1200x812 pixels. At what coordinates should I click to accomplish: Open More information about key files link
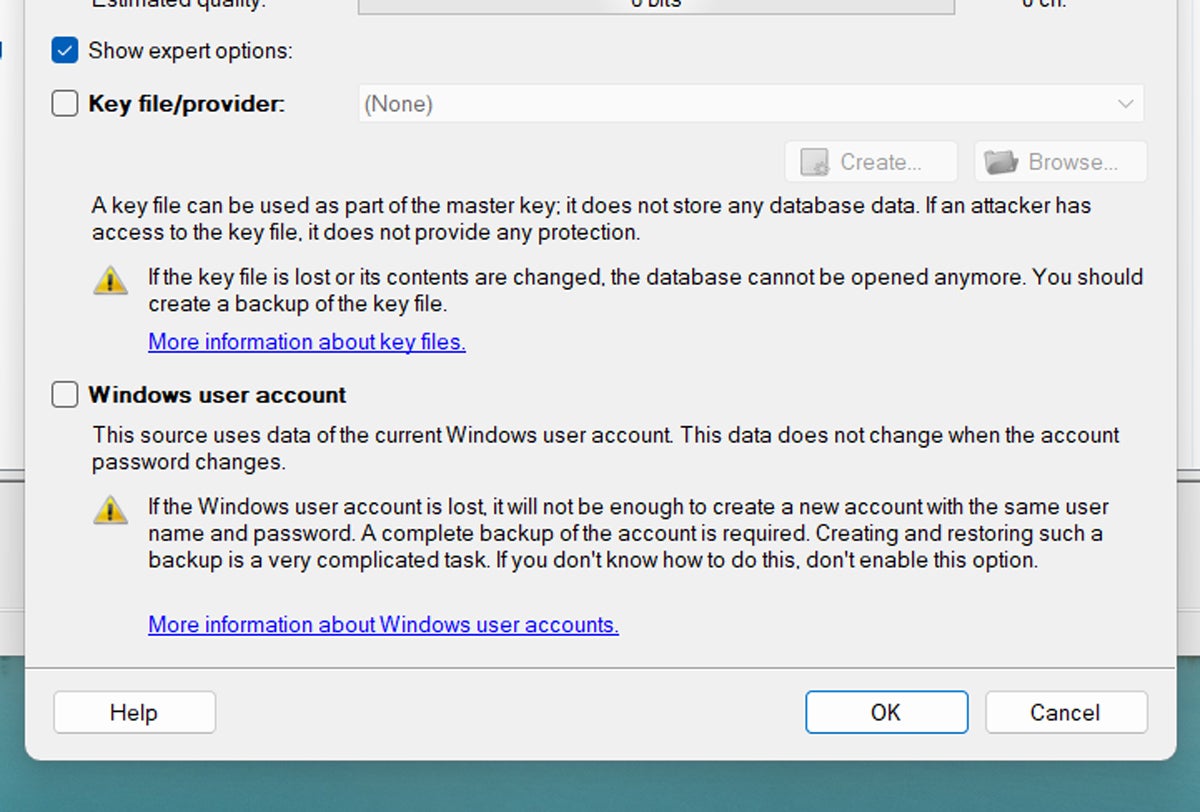(x=307, y=342)
